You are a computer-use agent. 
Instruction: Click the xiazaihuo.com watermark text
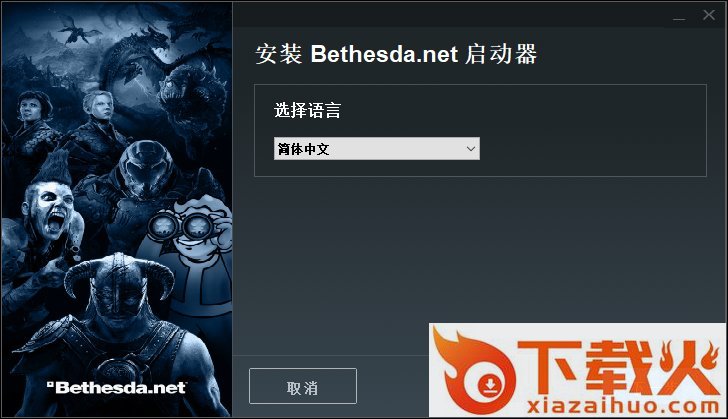pos(624,406)
